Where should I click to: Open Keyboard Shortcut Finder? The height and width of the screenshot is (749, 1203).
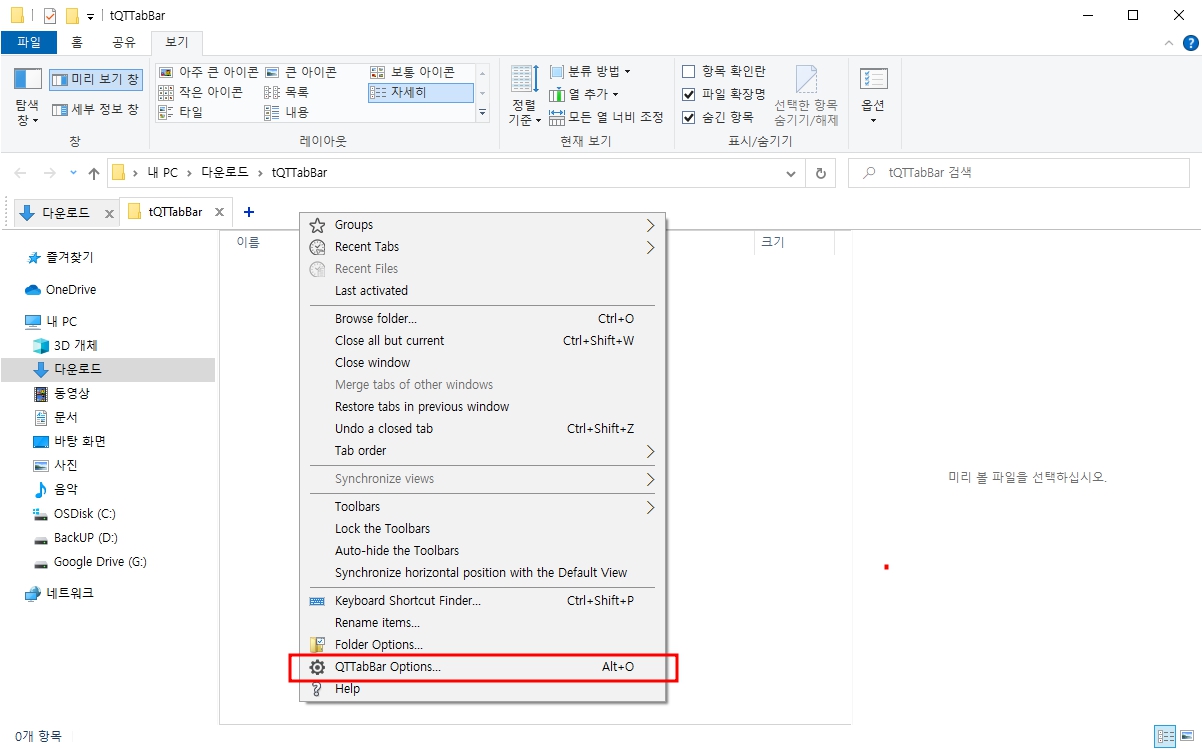[x=483, y=601]
